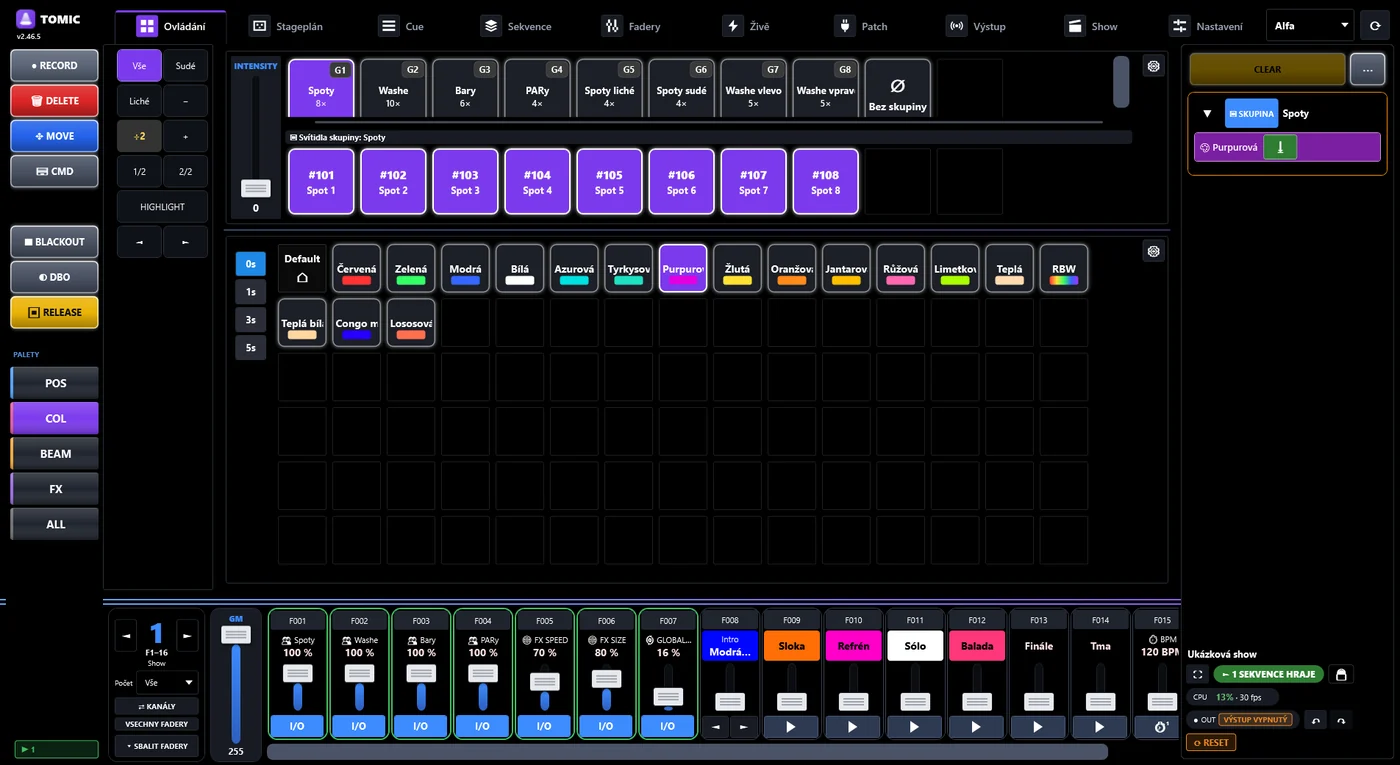Open the Počet Vše dropdown
This screenshot has width=1400, height=765.
click(x=168, y=683)
